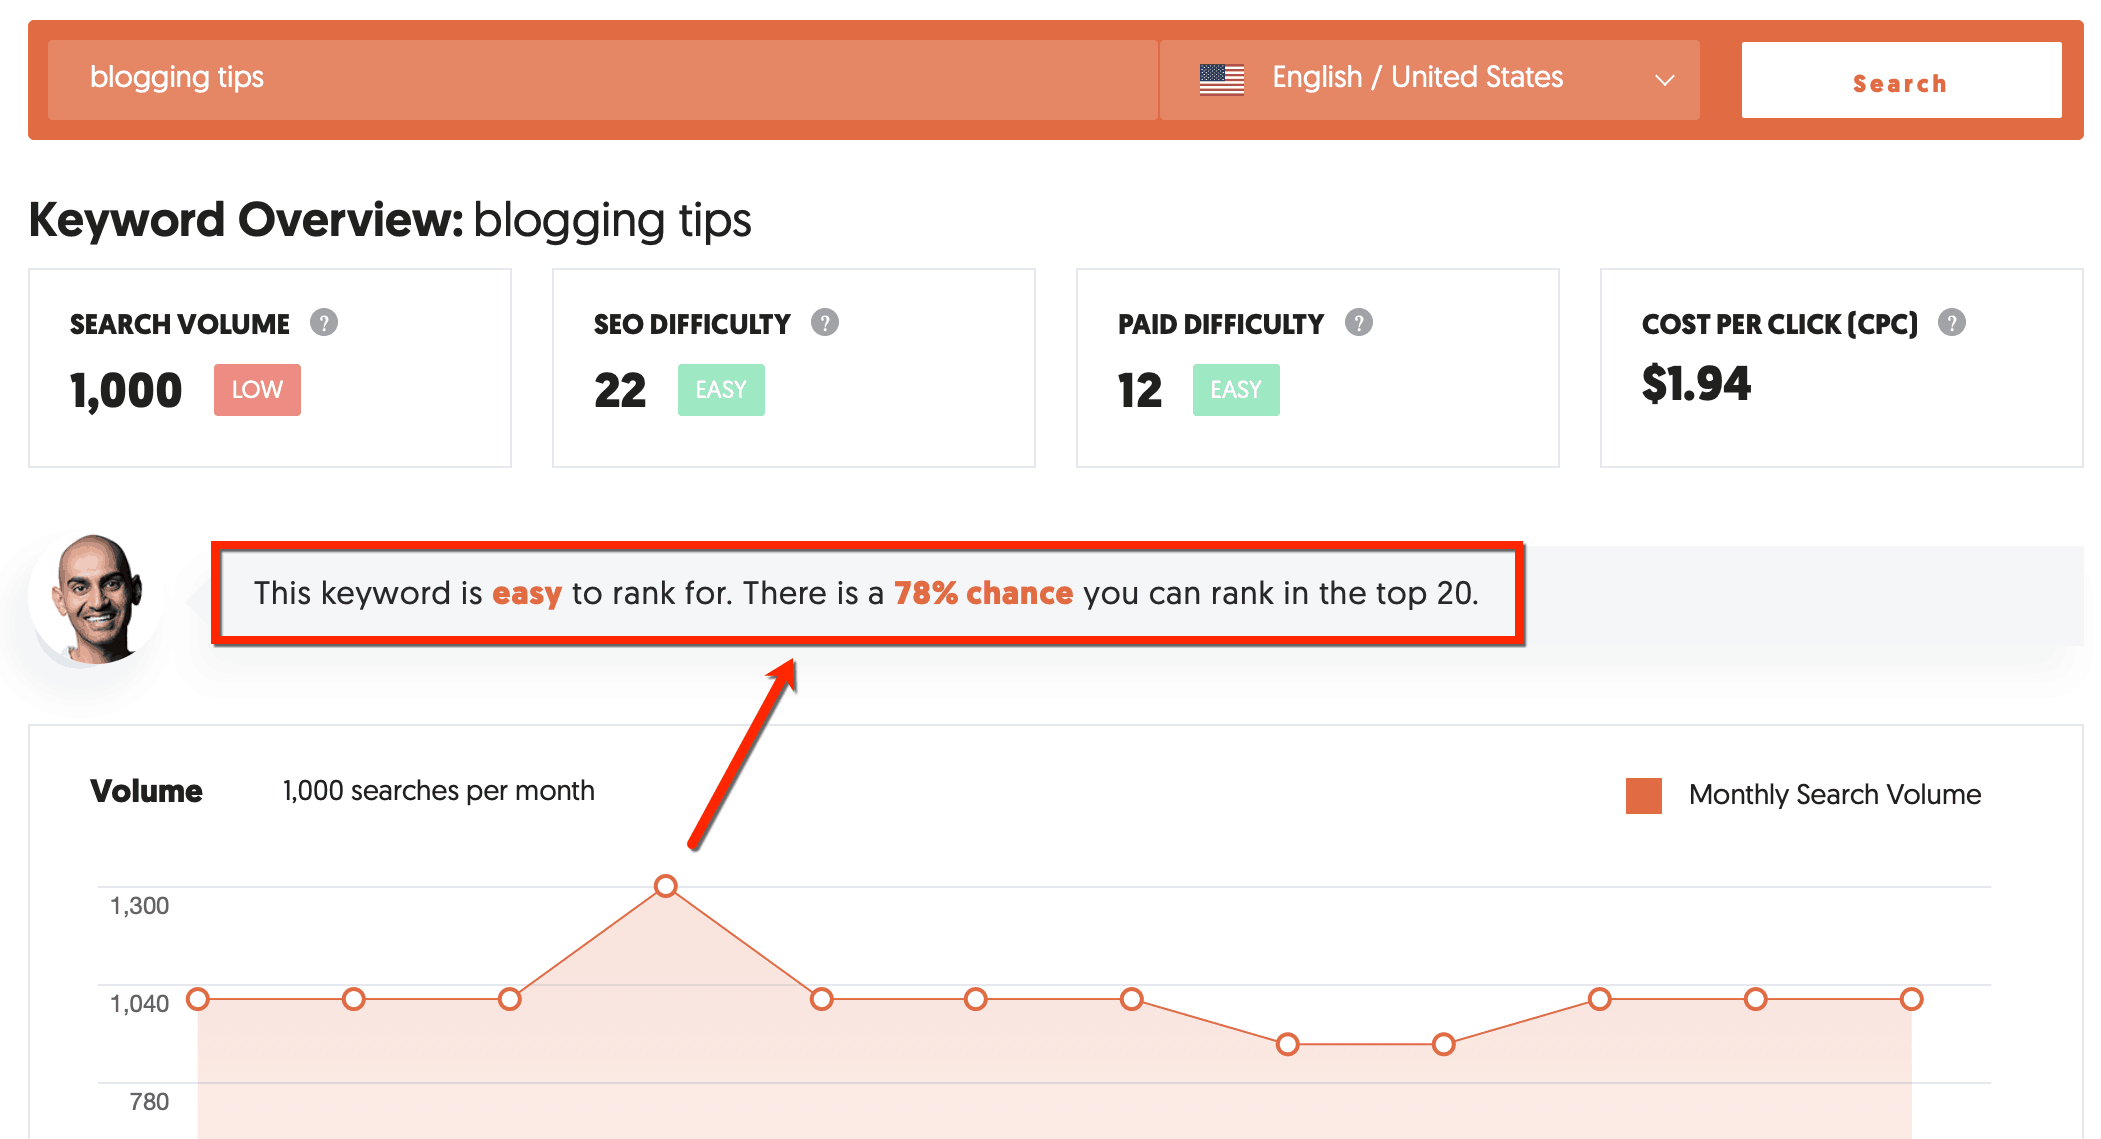Image resolution: width=2101 pixels, height=1139 pixels.
Task: Click the EASY badge next to Paid Difficulty
Action: click(1236, 390)
